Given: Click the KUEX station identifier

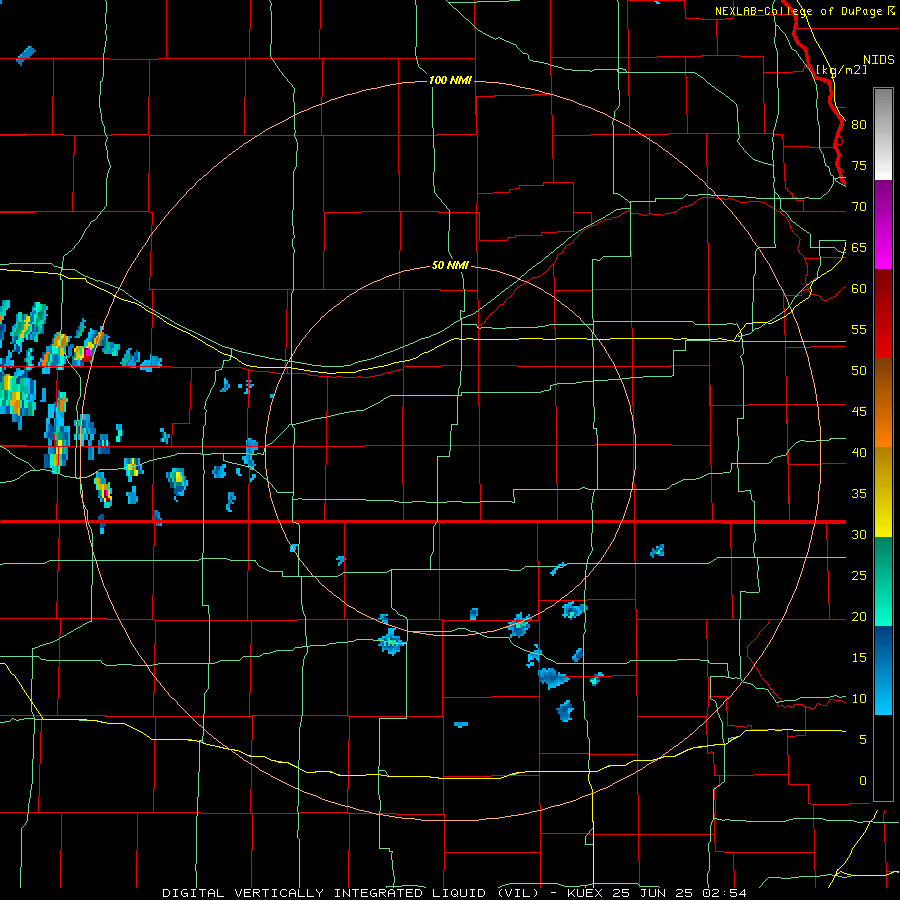Looking at the screenshot, I should pos(585,893).
